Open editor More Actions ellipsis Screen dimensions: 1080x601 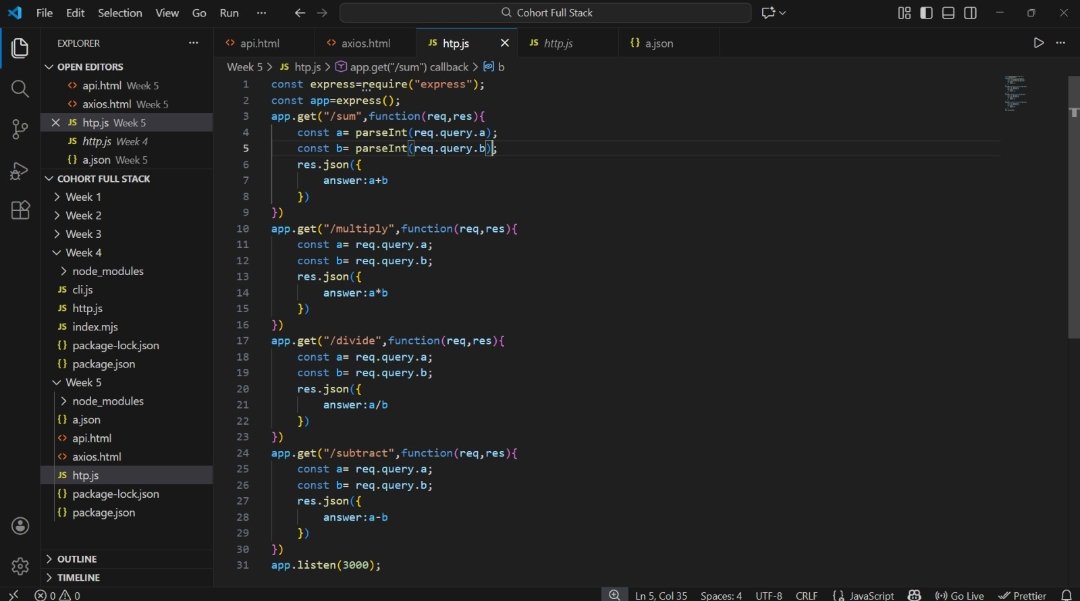(x=1061, y=43)
